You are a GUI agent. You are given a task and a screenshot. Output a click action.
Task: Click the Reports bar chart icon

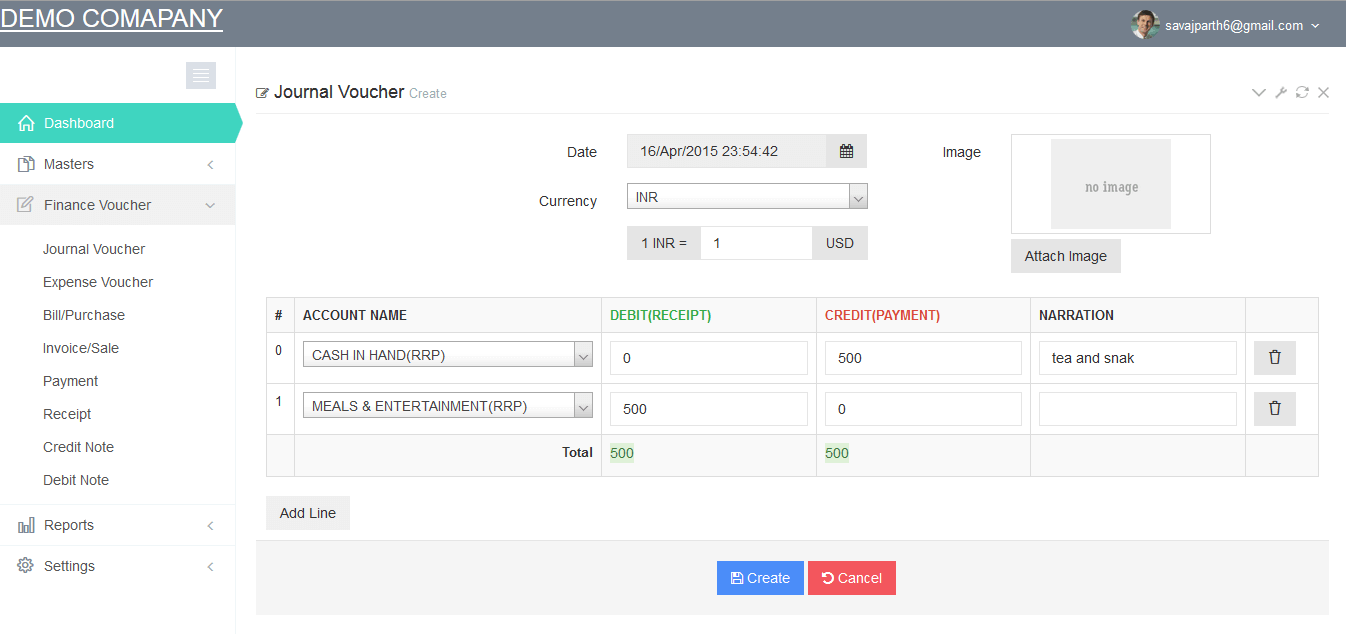[27, 525]
